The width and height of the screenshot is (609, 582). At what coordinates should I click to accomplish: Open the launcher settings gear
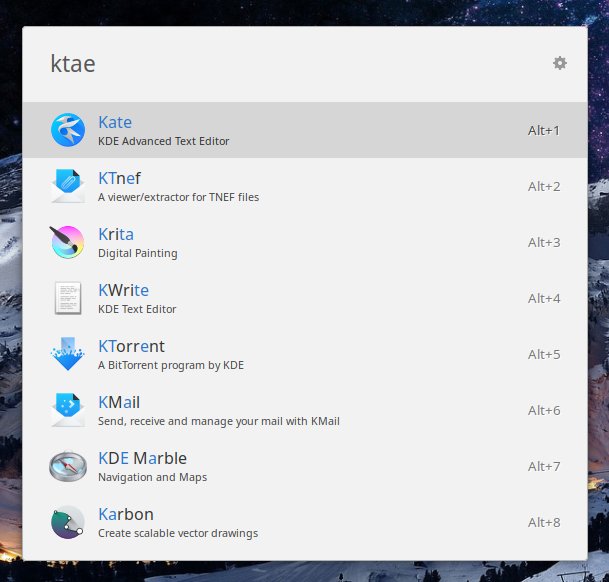click(560, 63)
